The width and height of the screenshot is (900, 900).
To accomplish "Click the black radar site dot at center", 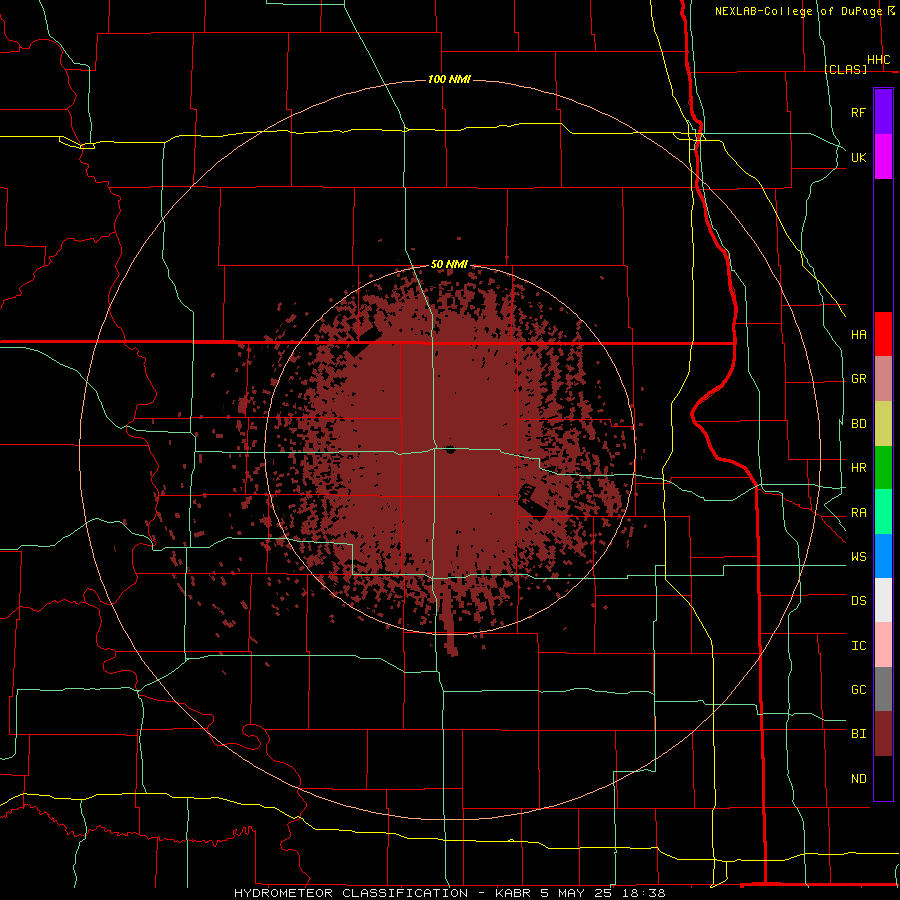I will (x=449, y=449).
